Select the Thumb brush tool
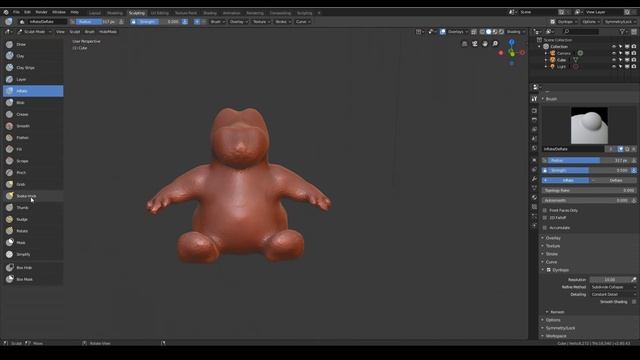This screenshot has height=360, width=640. (33, 207)
